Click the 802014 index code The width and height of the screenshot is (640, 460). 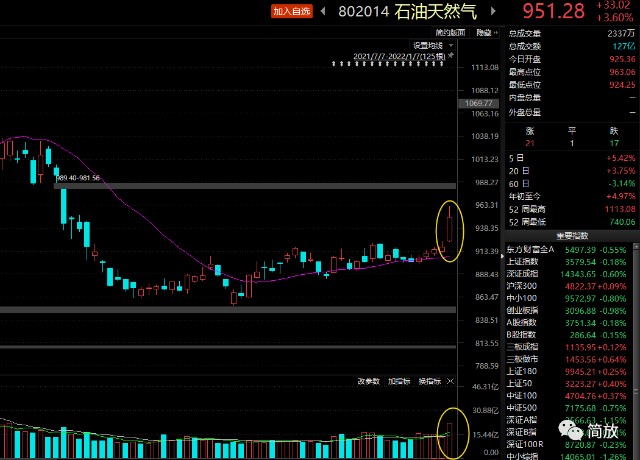coord(363,11)
